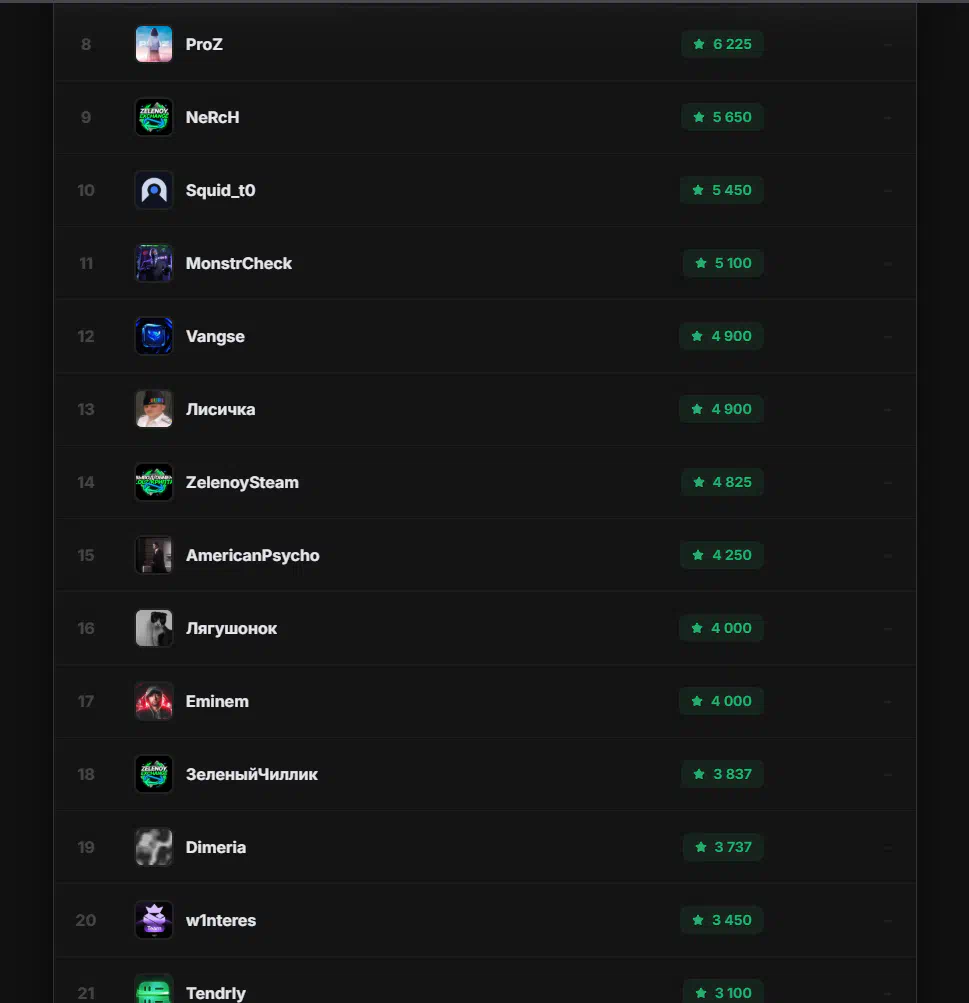Screen dimensions: 969x1003
Task: Open the ЗеленыйЧиллик username
Action: pyautogui.click(x=252, y=774)
